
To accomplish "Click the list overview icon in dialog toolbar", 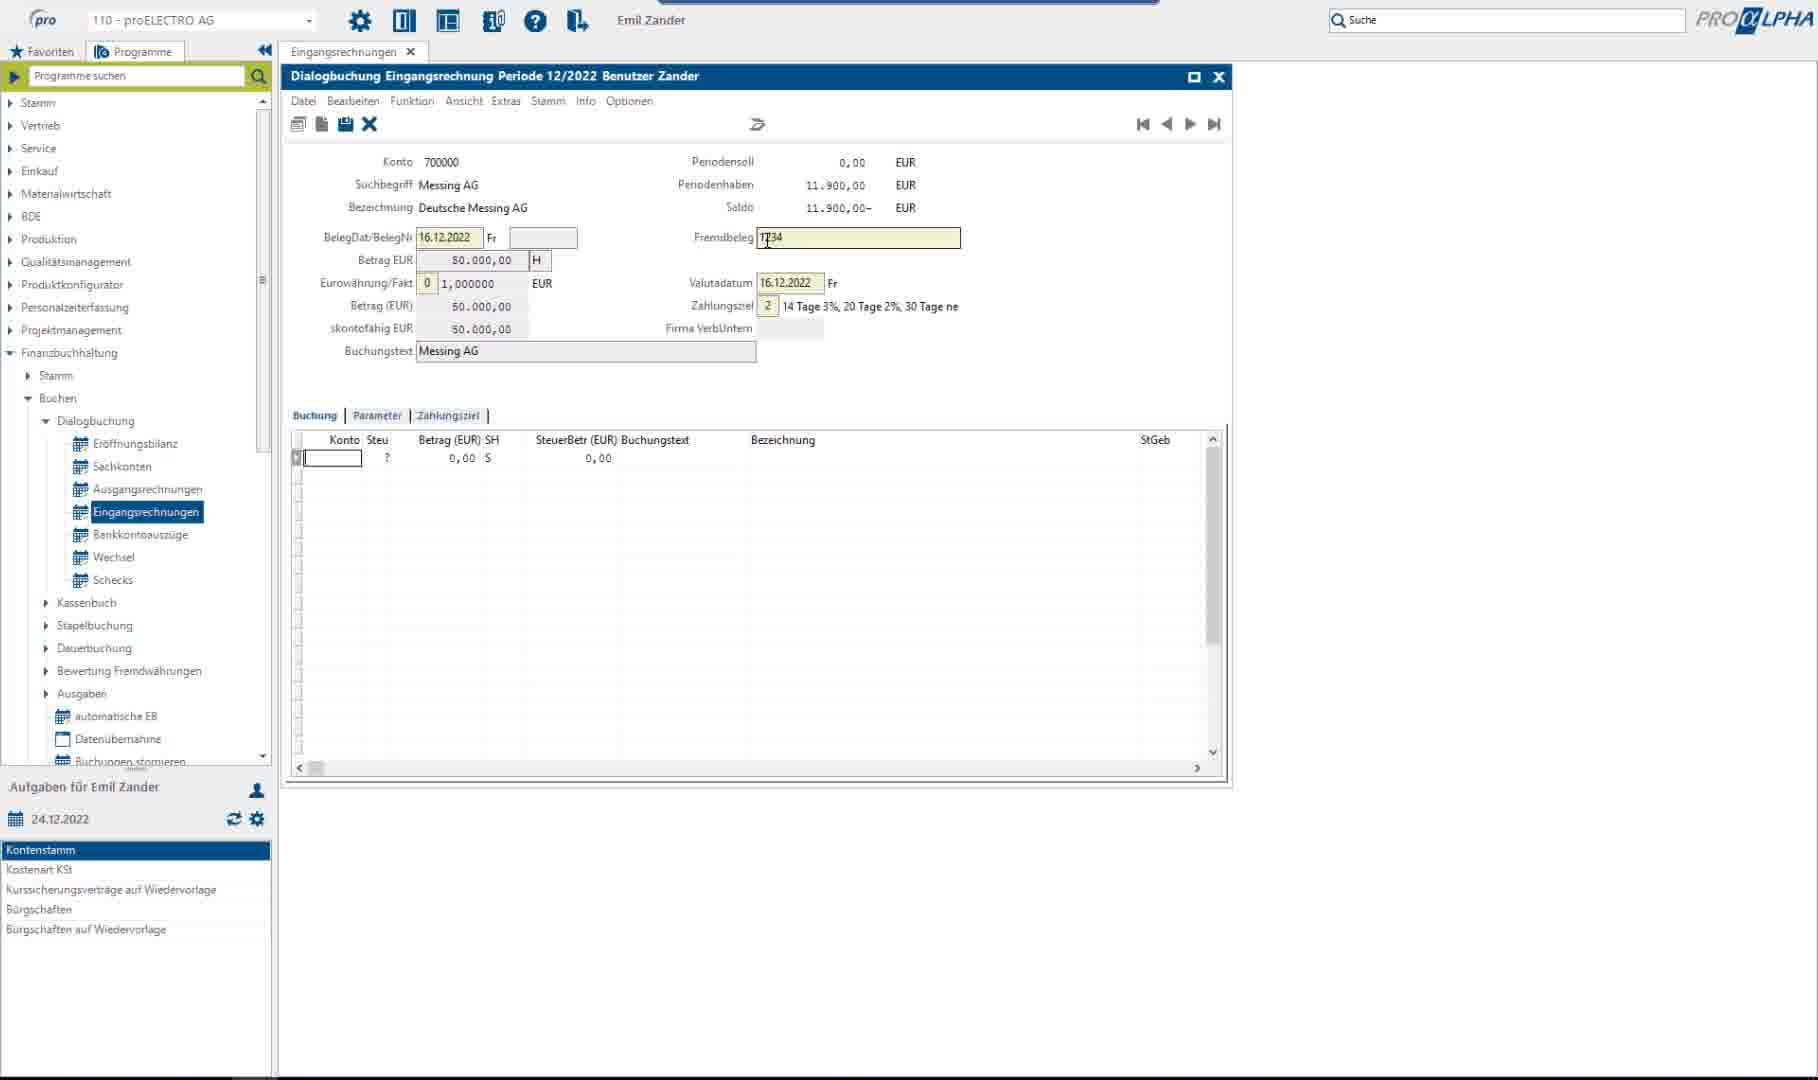I will [298, 124].
